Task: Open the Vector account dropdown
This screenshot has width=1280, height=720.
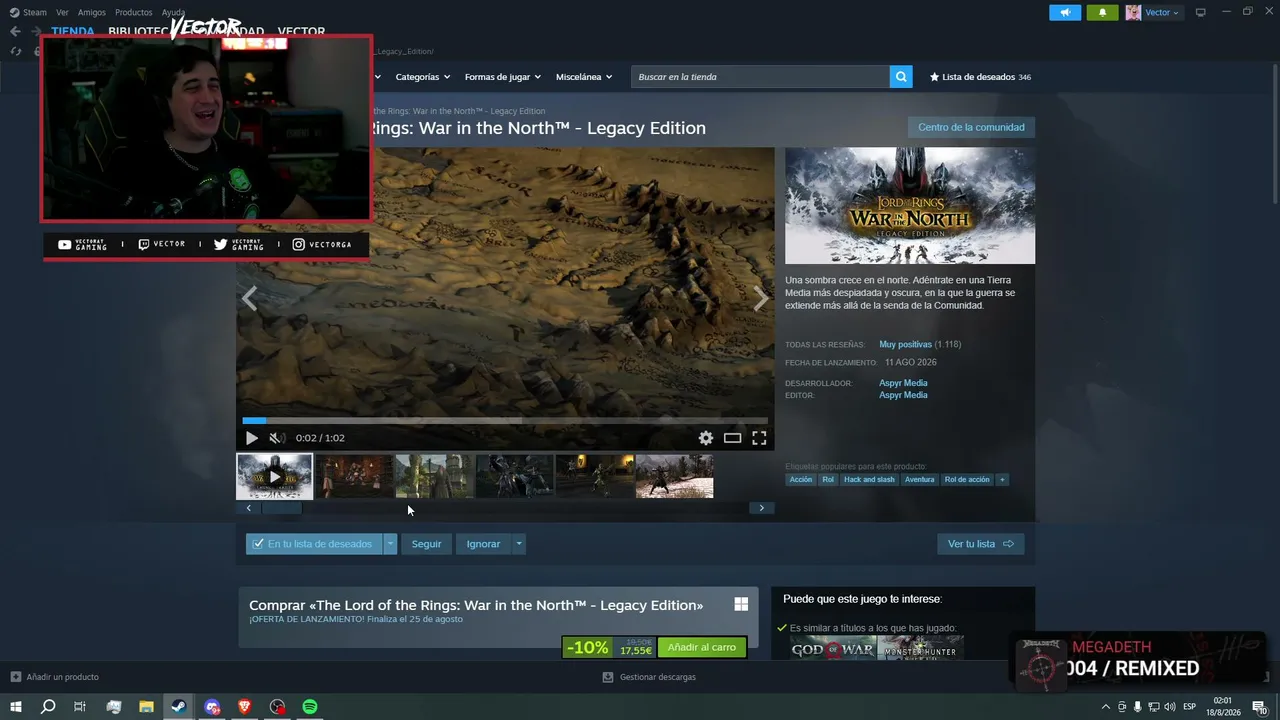Action: [1153, 12]
